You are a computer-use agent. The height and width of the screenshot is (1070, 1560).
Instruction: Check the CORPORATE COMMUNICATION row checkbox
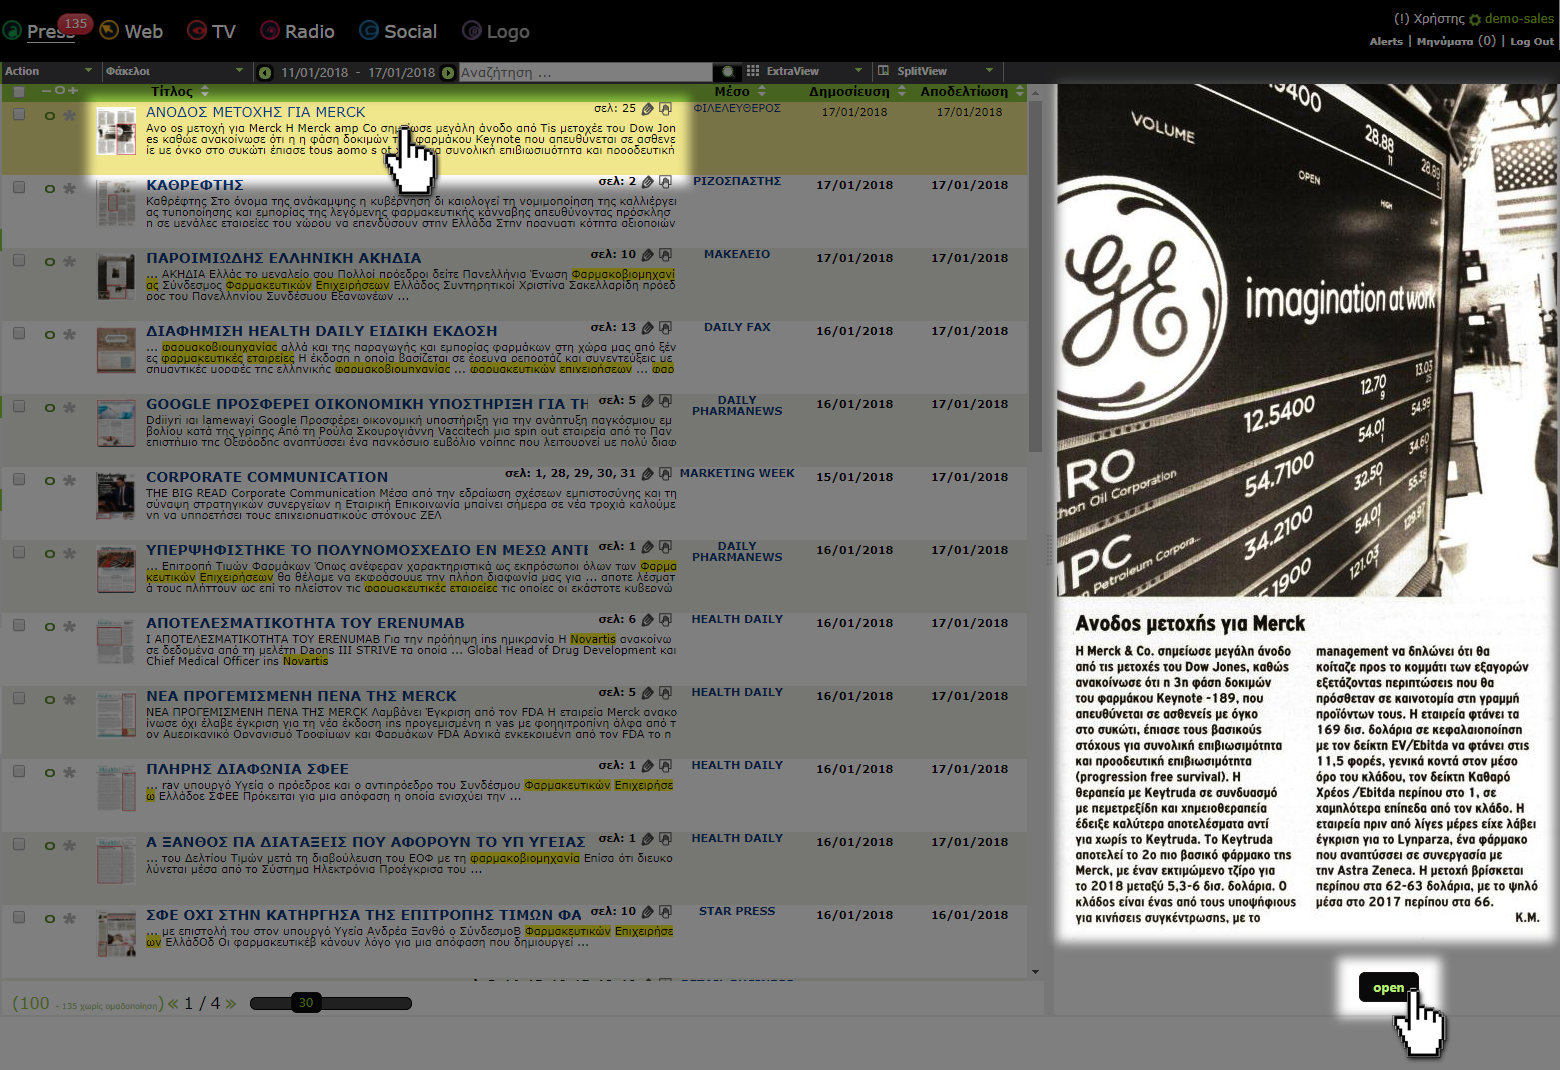[x=19, y=479]
